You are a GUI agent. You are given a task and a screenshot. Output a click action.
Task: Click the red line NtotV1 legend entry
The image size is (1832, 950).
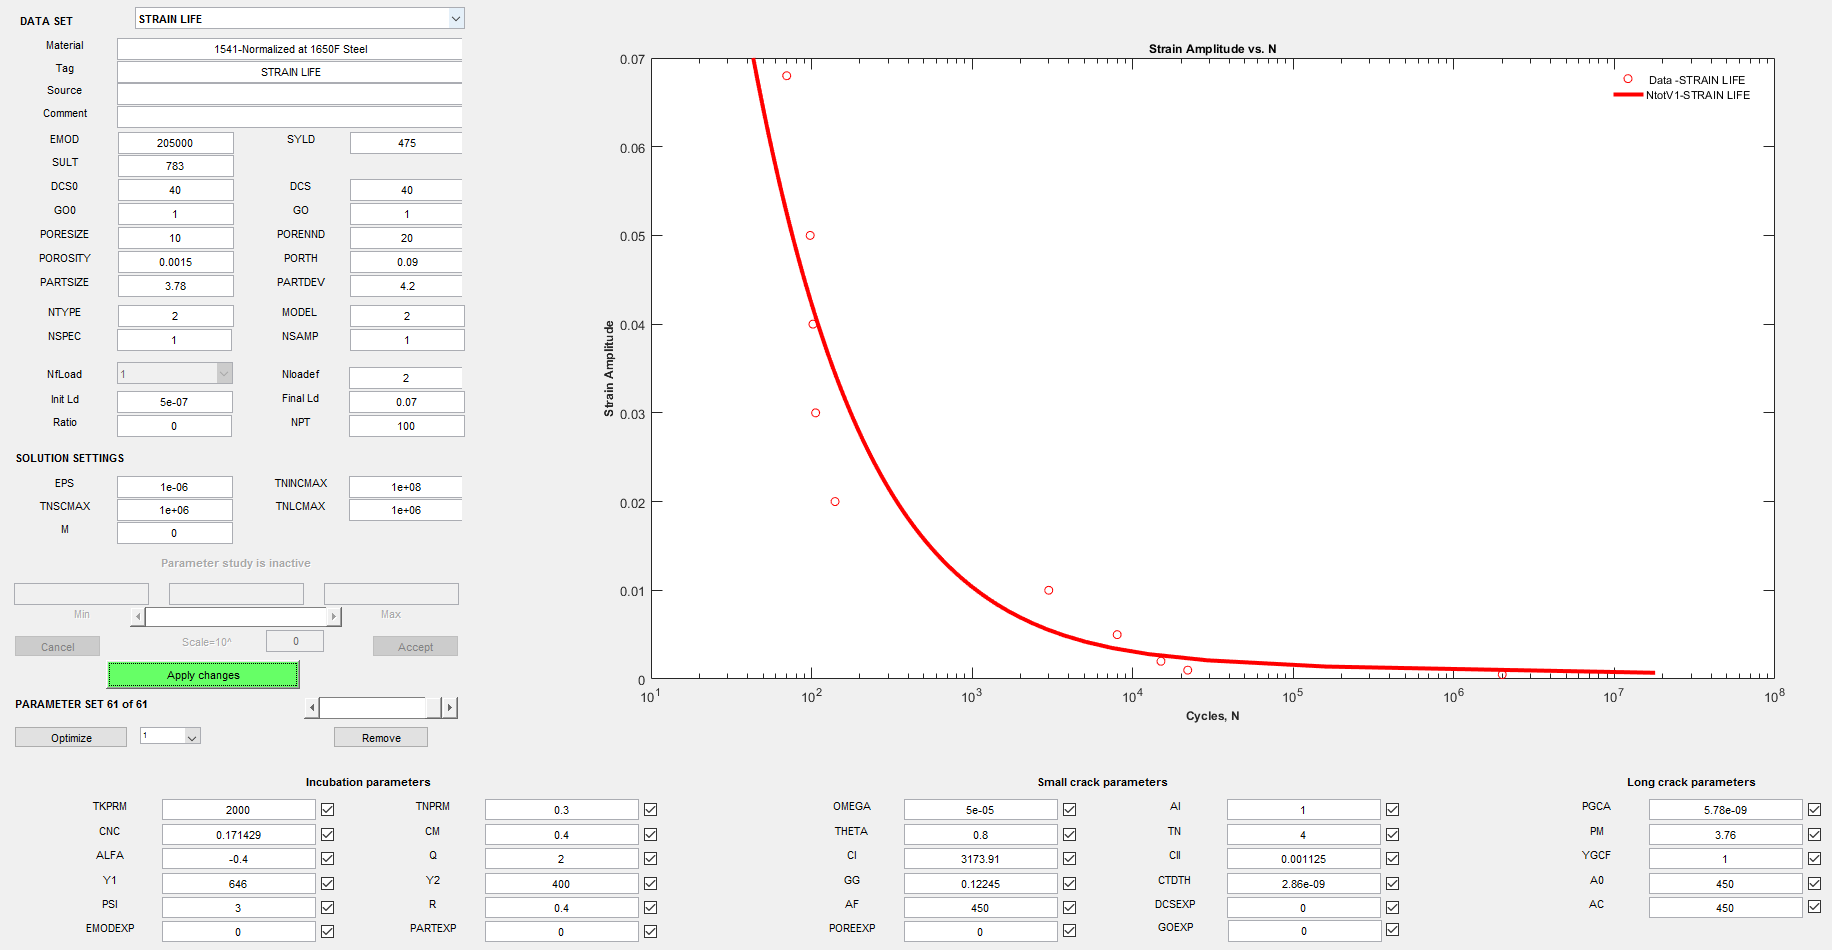[x=1628, y=96]
